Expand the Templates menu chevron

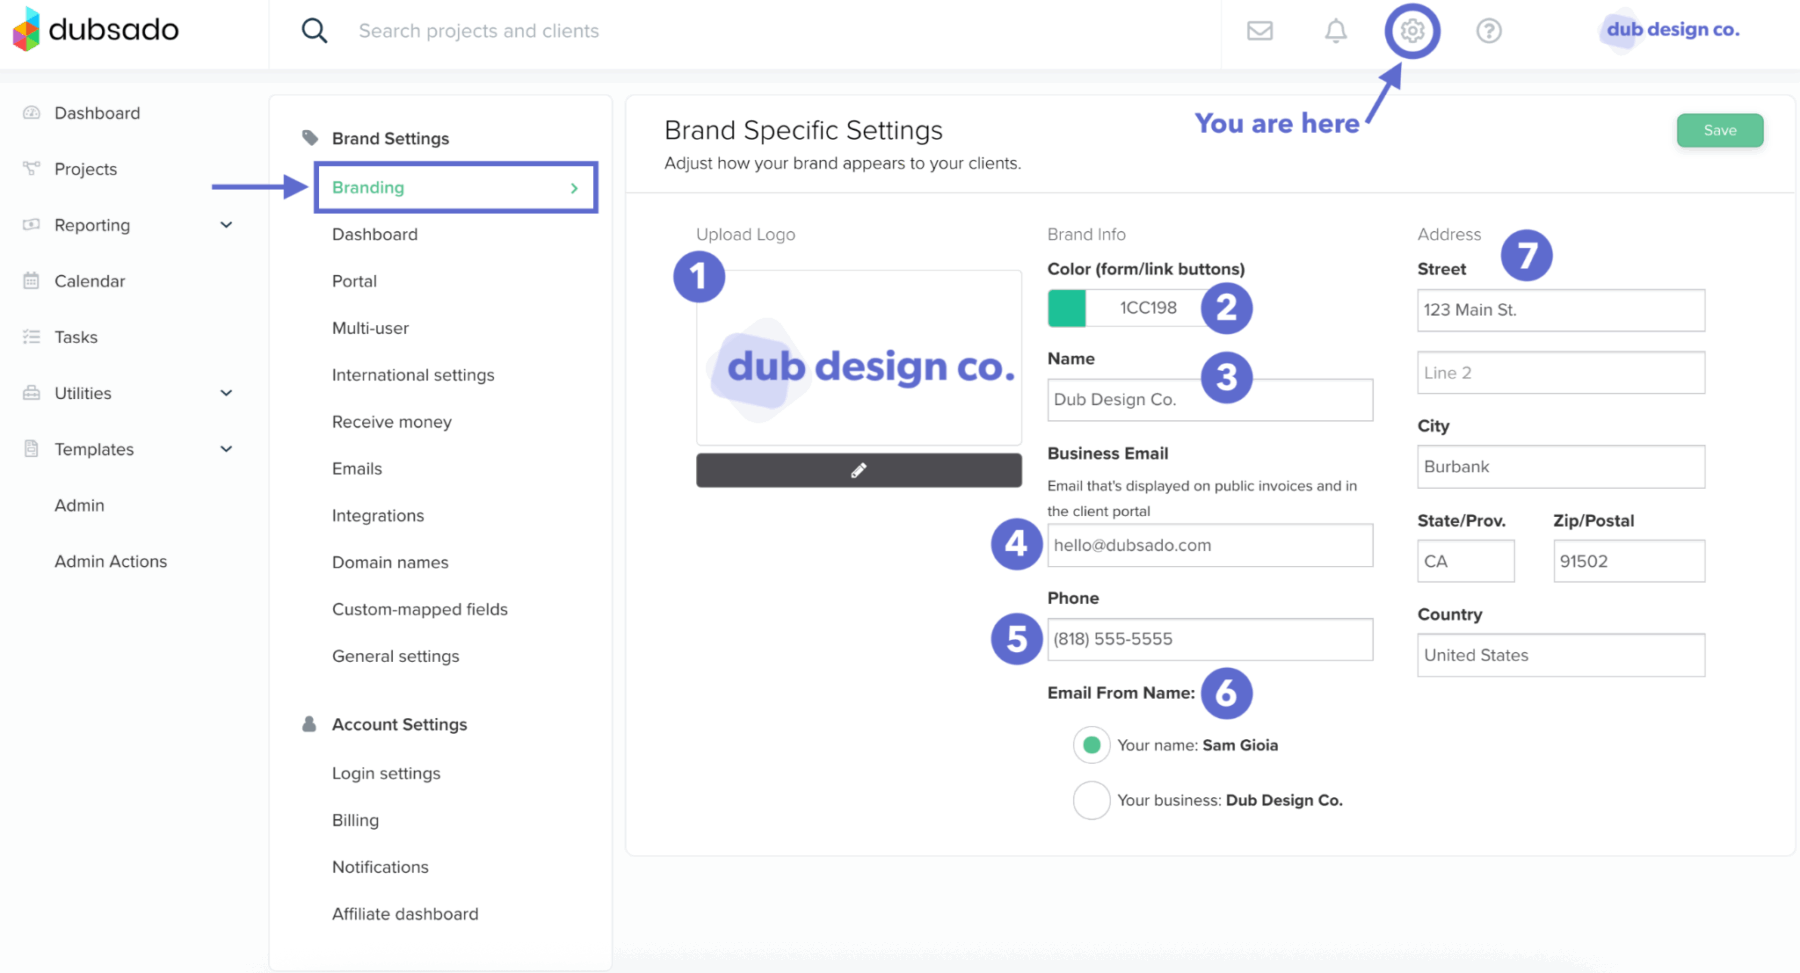[x=226, y=449]
